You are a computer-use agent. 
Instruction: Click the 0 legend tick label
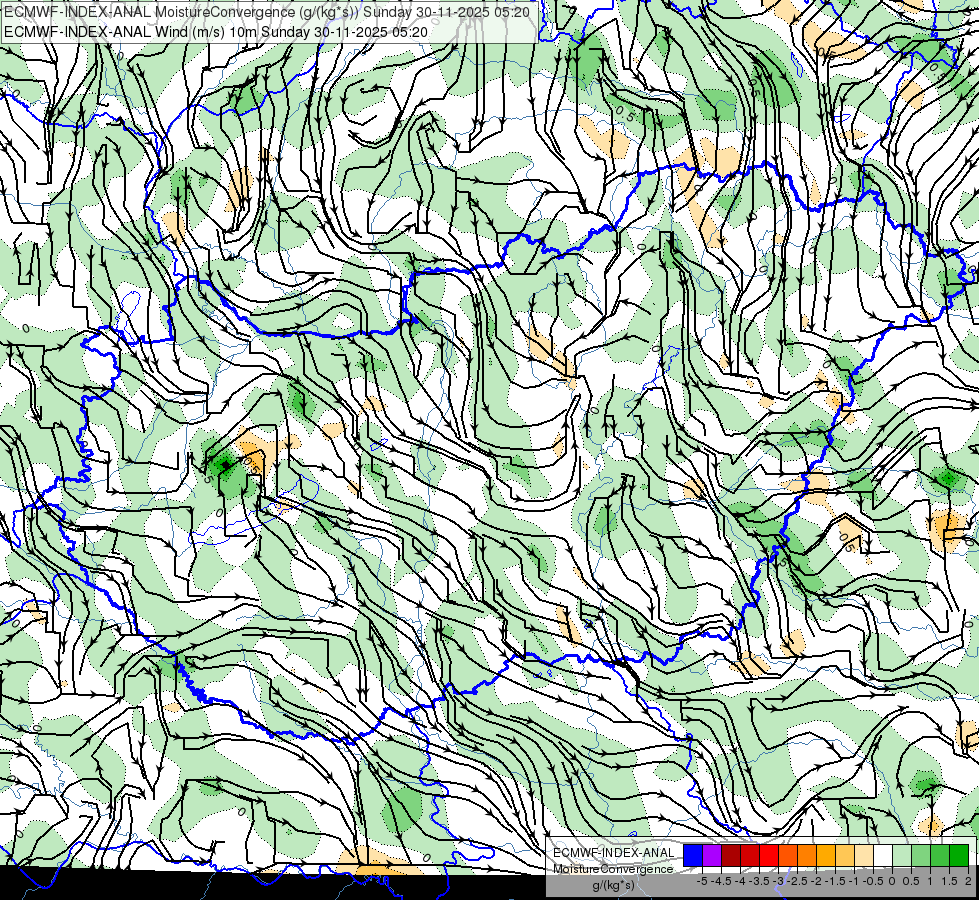892,881
